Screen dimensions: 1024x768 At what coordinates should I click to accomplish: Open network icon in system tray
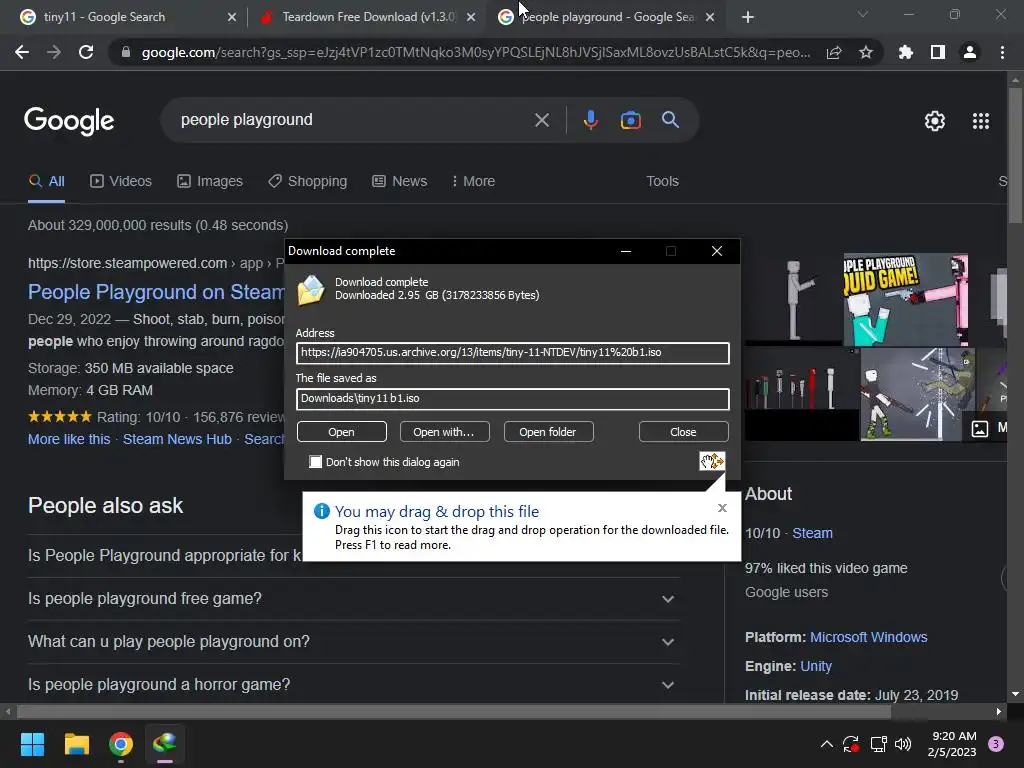(878, 744)
